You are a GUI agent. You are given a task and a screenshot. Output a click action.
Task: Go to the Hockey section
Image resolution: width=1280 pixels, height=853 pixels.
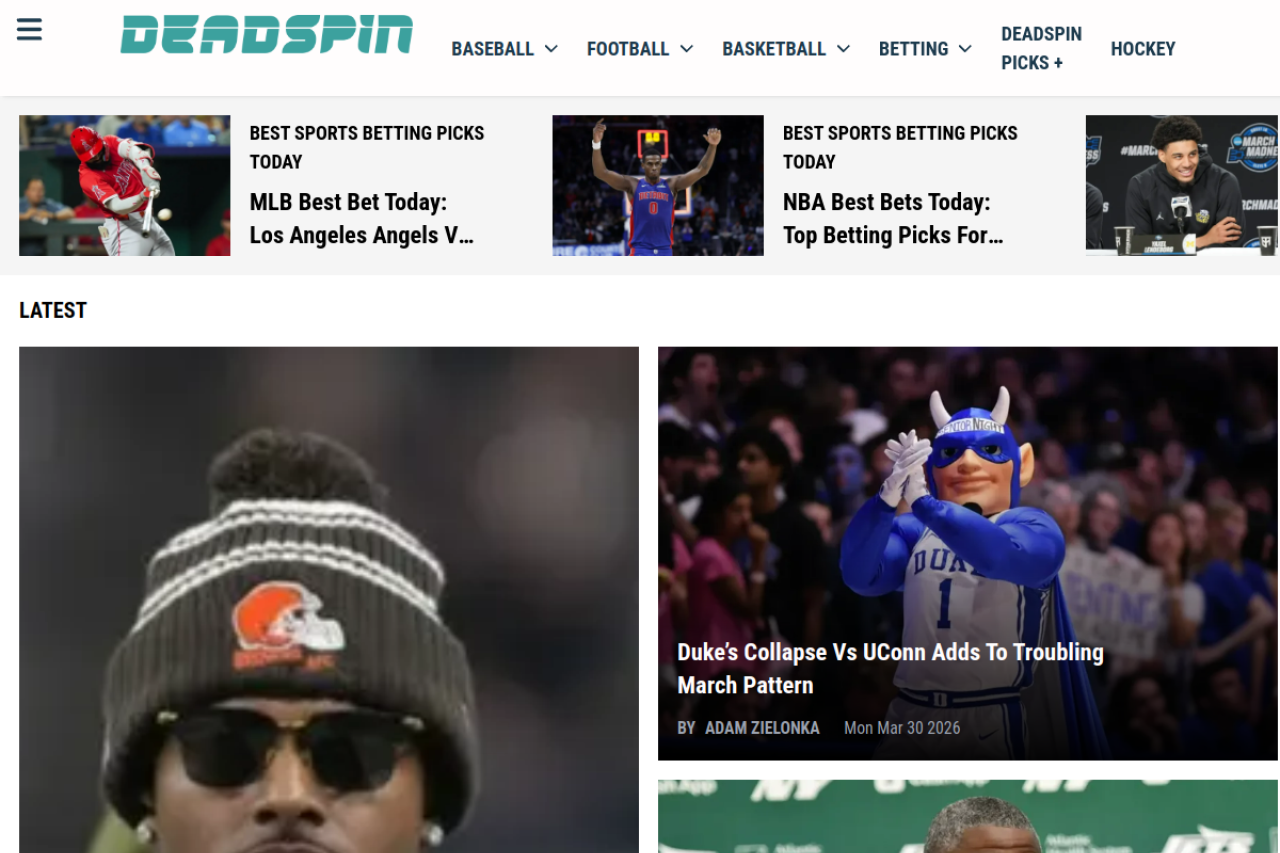1143,48
